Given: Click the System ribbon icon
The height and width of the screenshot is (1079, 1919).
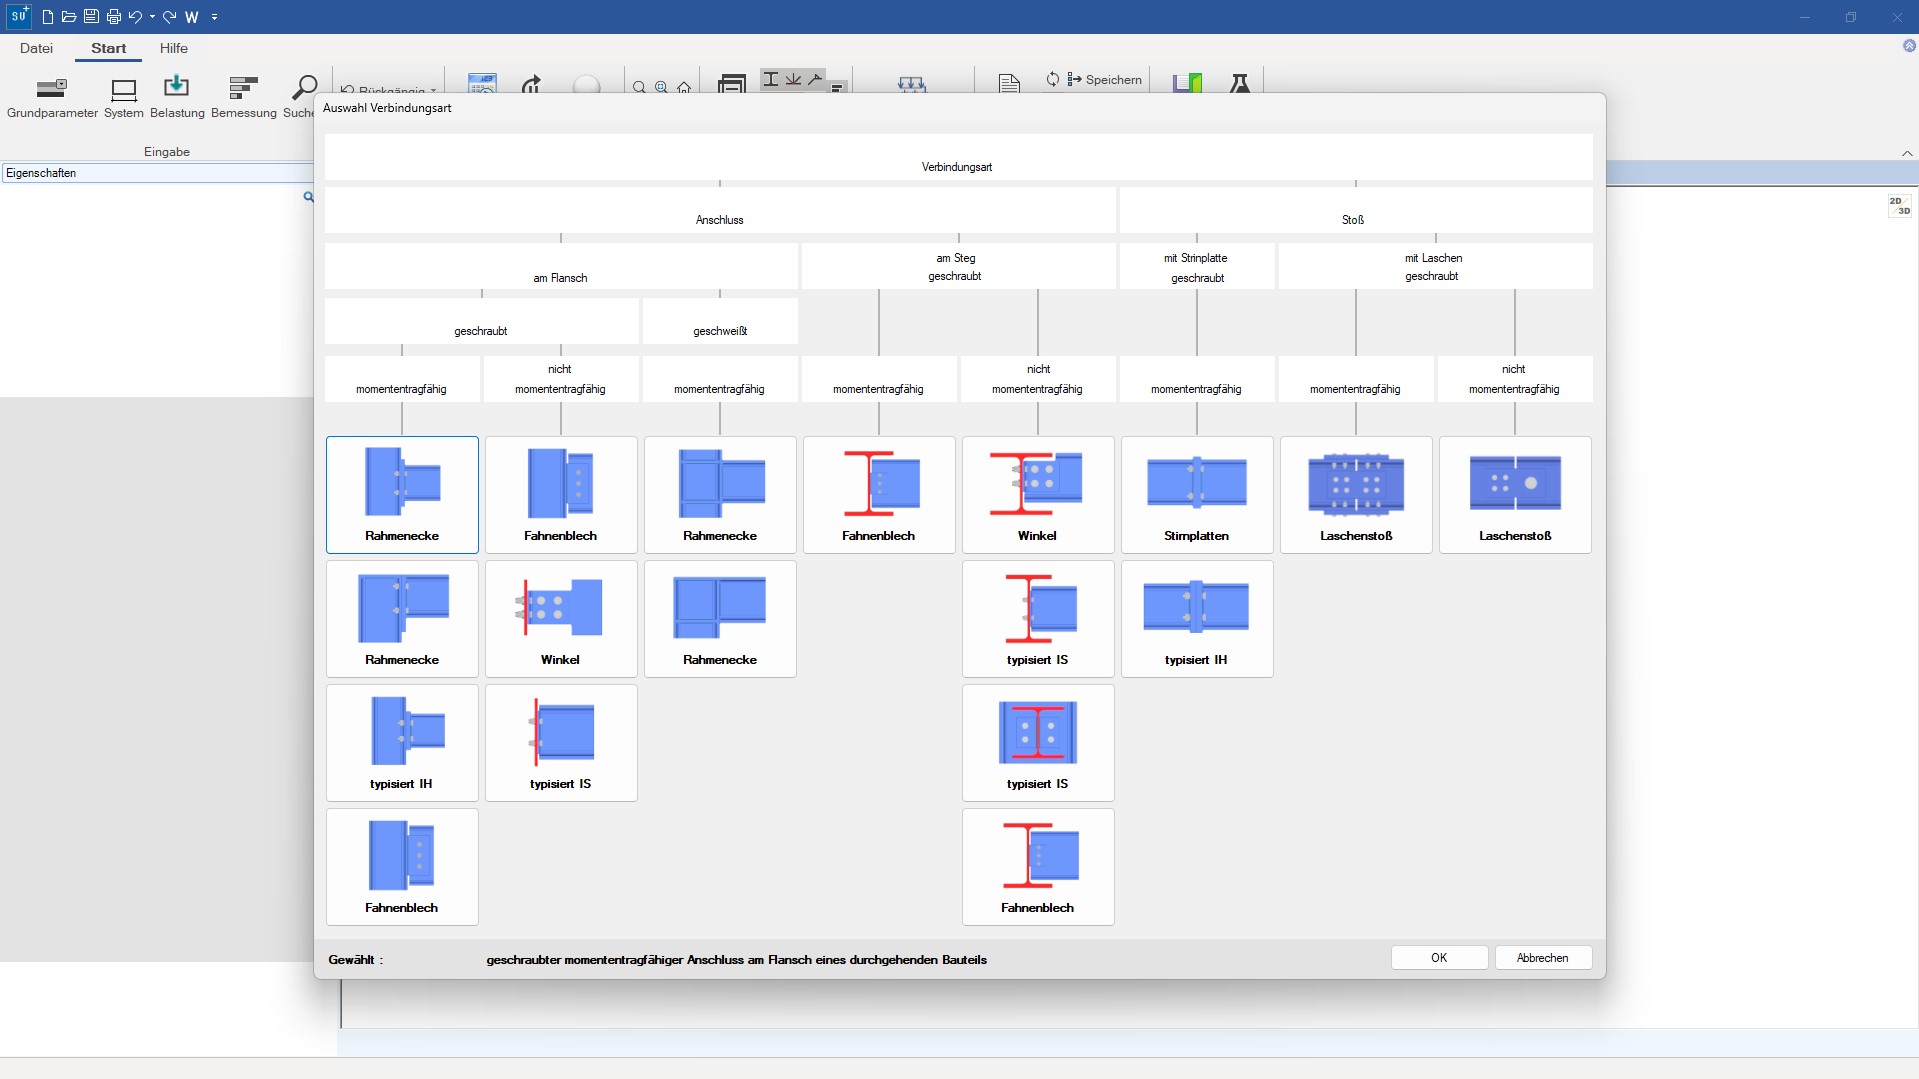Looking at the screenshot, I should 124,97.
